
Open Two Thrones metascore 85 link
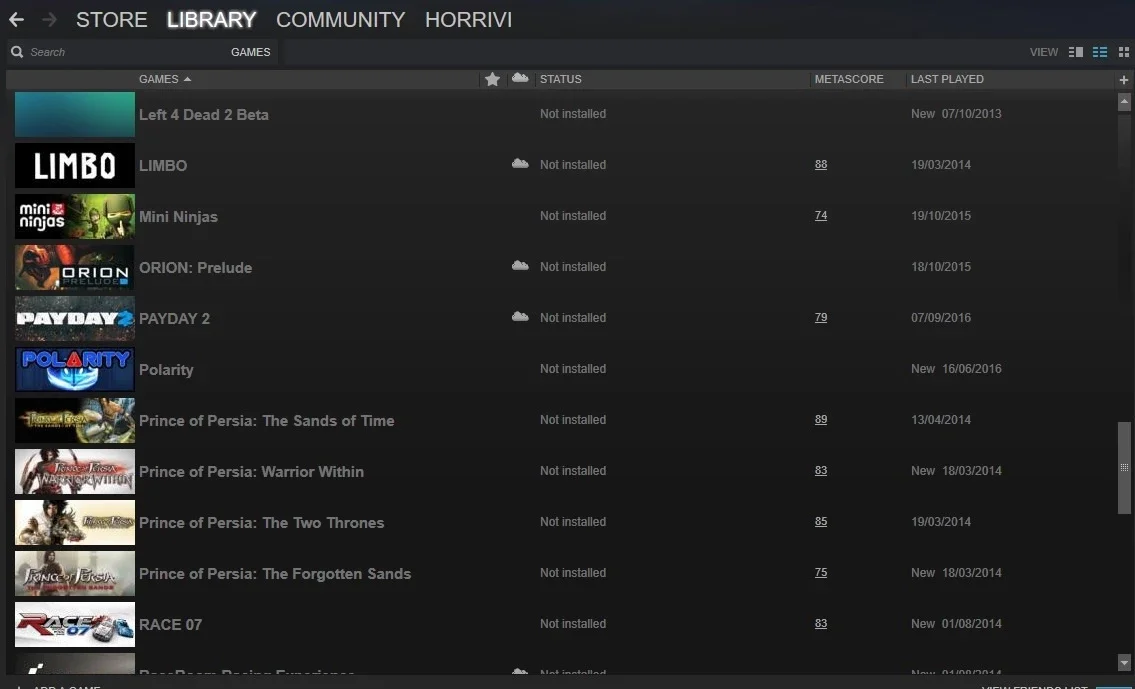pyautogui.click(x=820, y=522)
